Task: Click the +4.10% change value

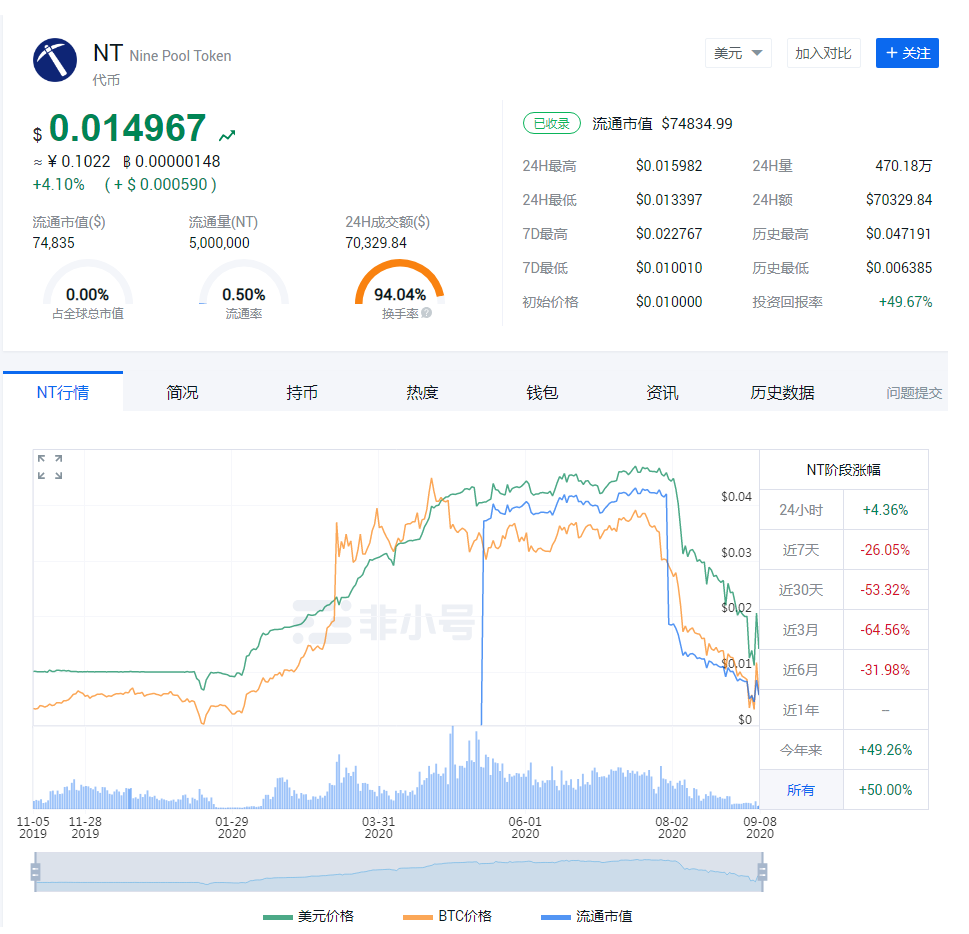Action: [x=59, y=184]
